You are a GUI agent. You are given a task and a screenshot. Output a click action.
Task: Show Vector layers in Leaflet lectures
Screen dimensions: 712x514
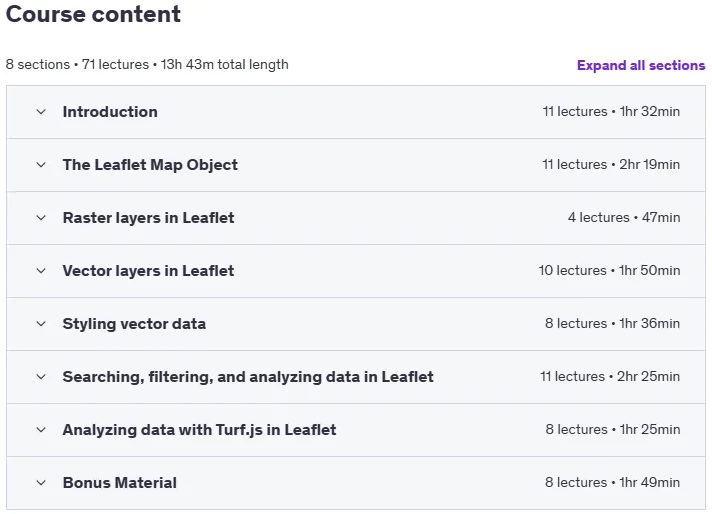[148, 271]
